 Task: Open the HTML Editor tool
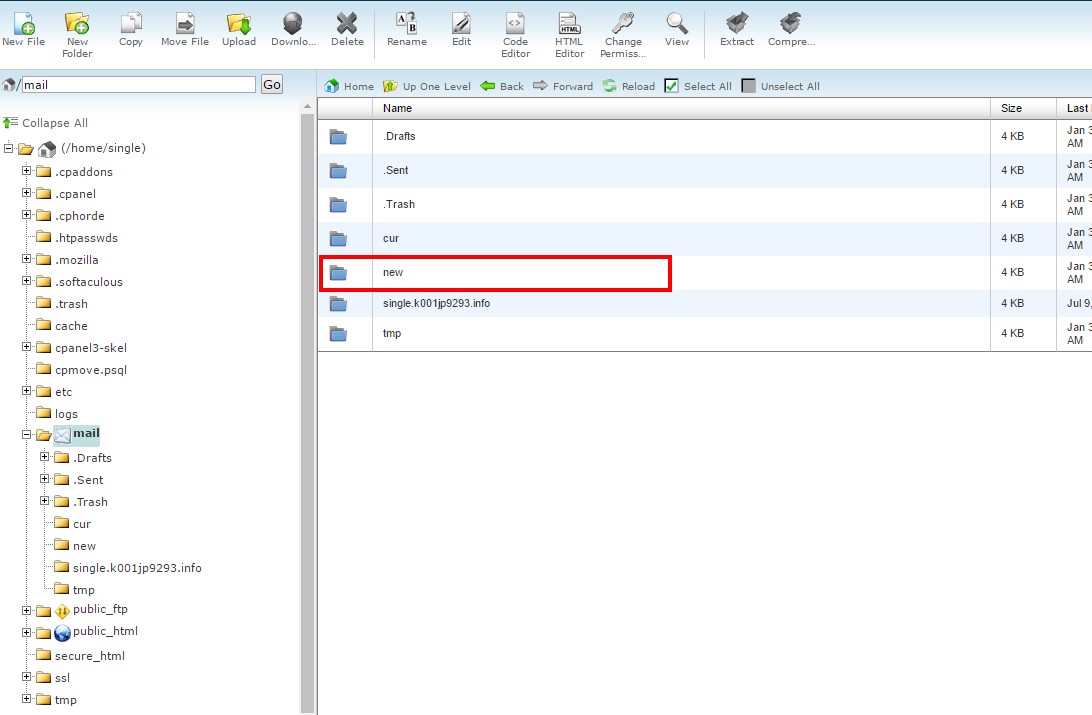pos(569,23)
